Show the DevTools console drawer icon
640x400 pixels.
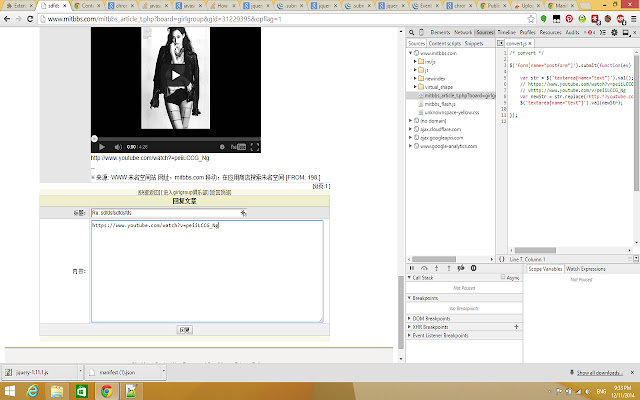pos(603,32)
